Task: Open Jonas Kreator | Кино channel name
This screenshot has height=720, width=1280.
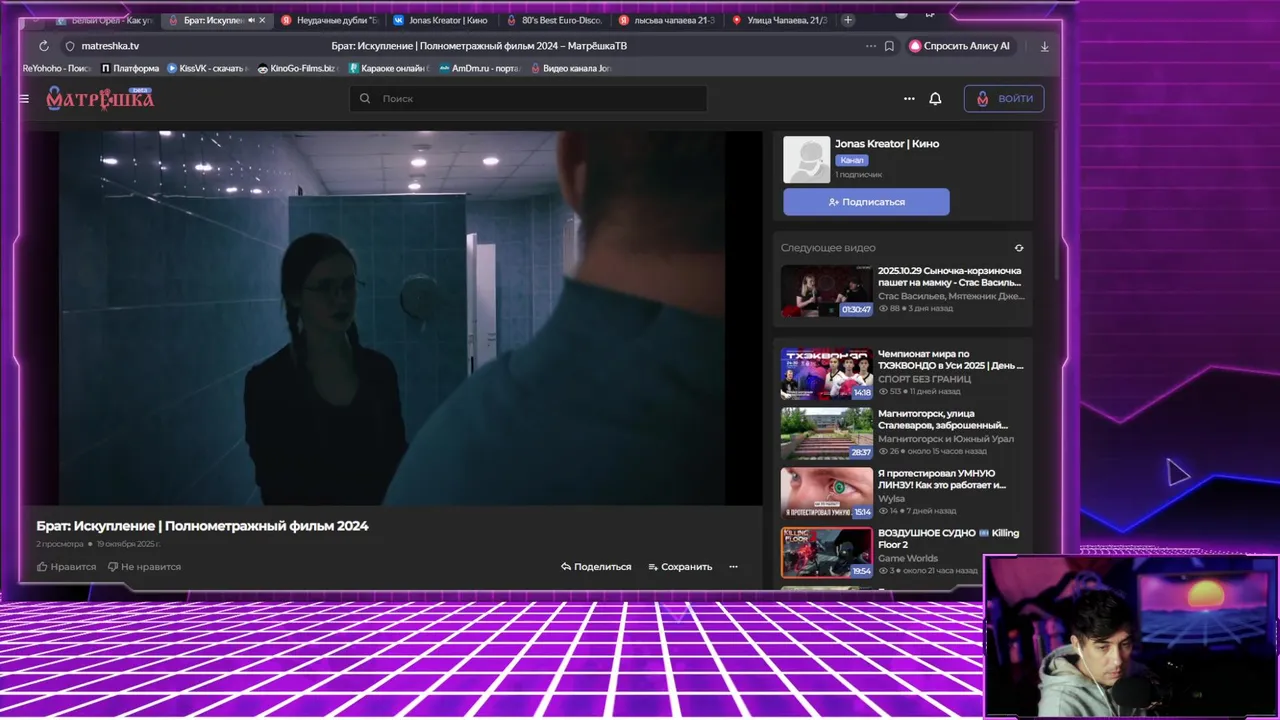Action: point(887,144)
